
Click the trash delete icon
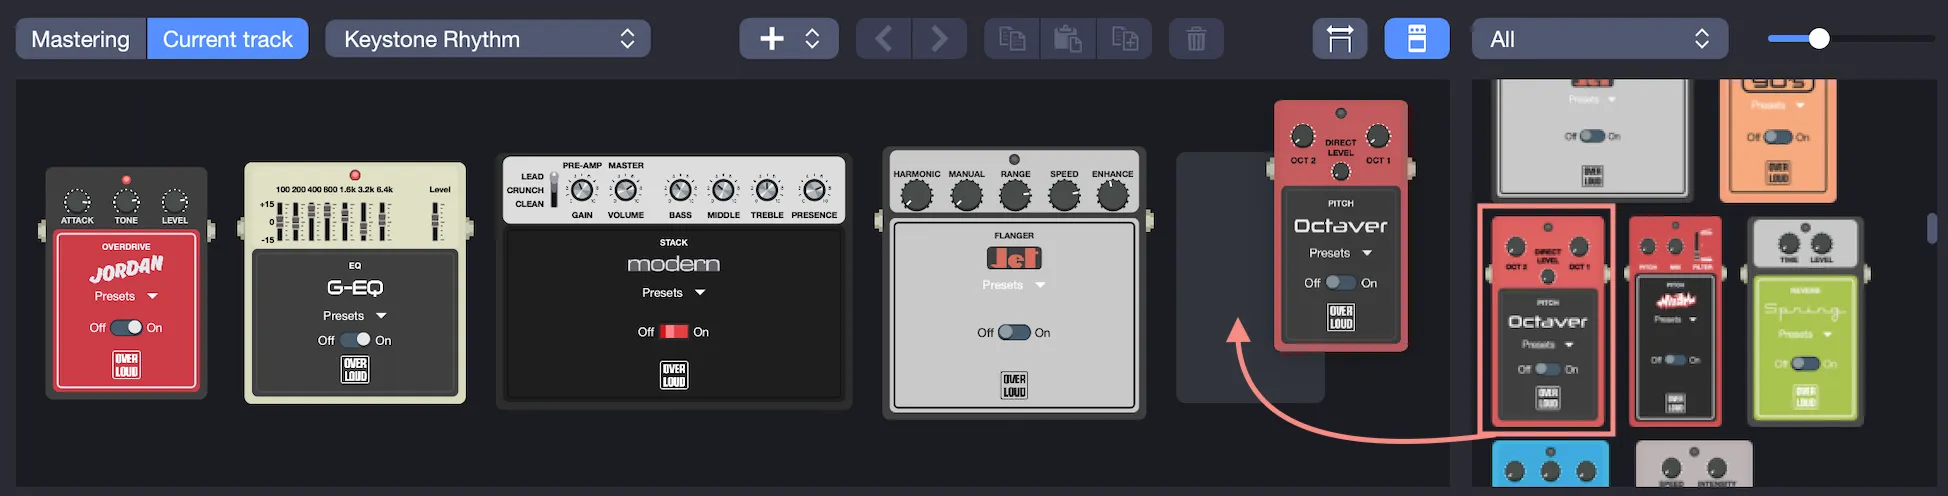coord(1196,39)
